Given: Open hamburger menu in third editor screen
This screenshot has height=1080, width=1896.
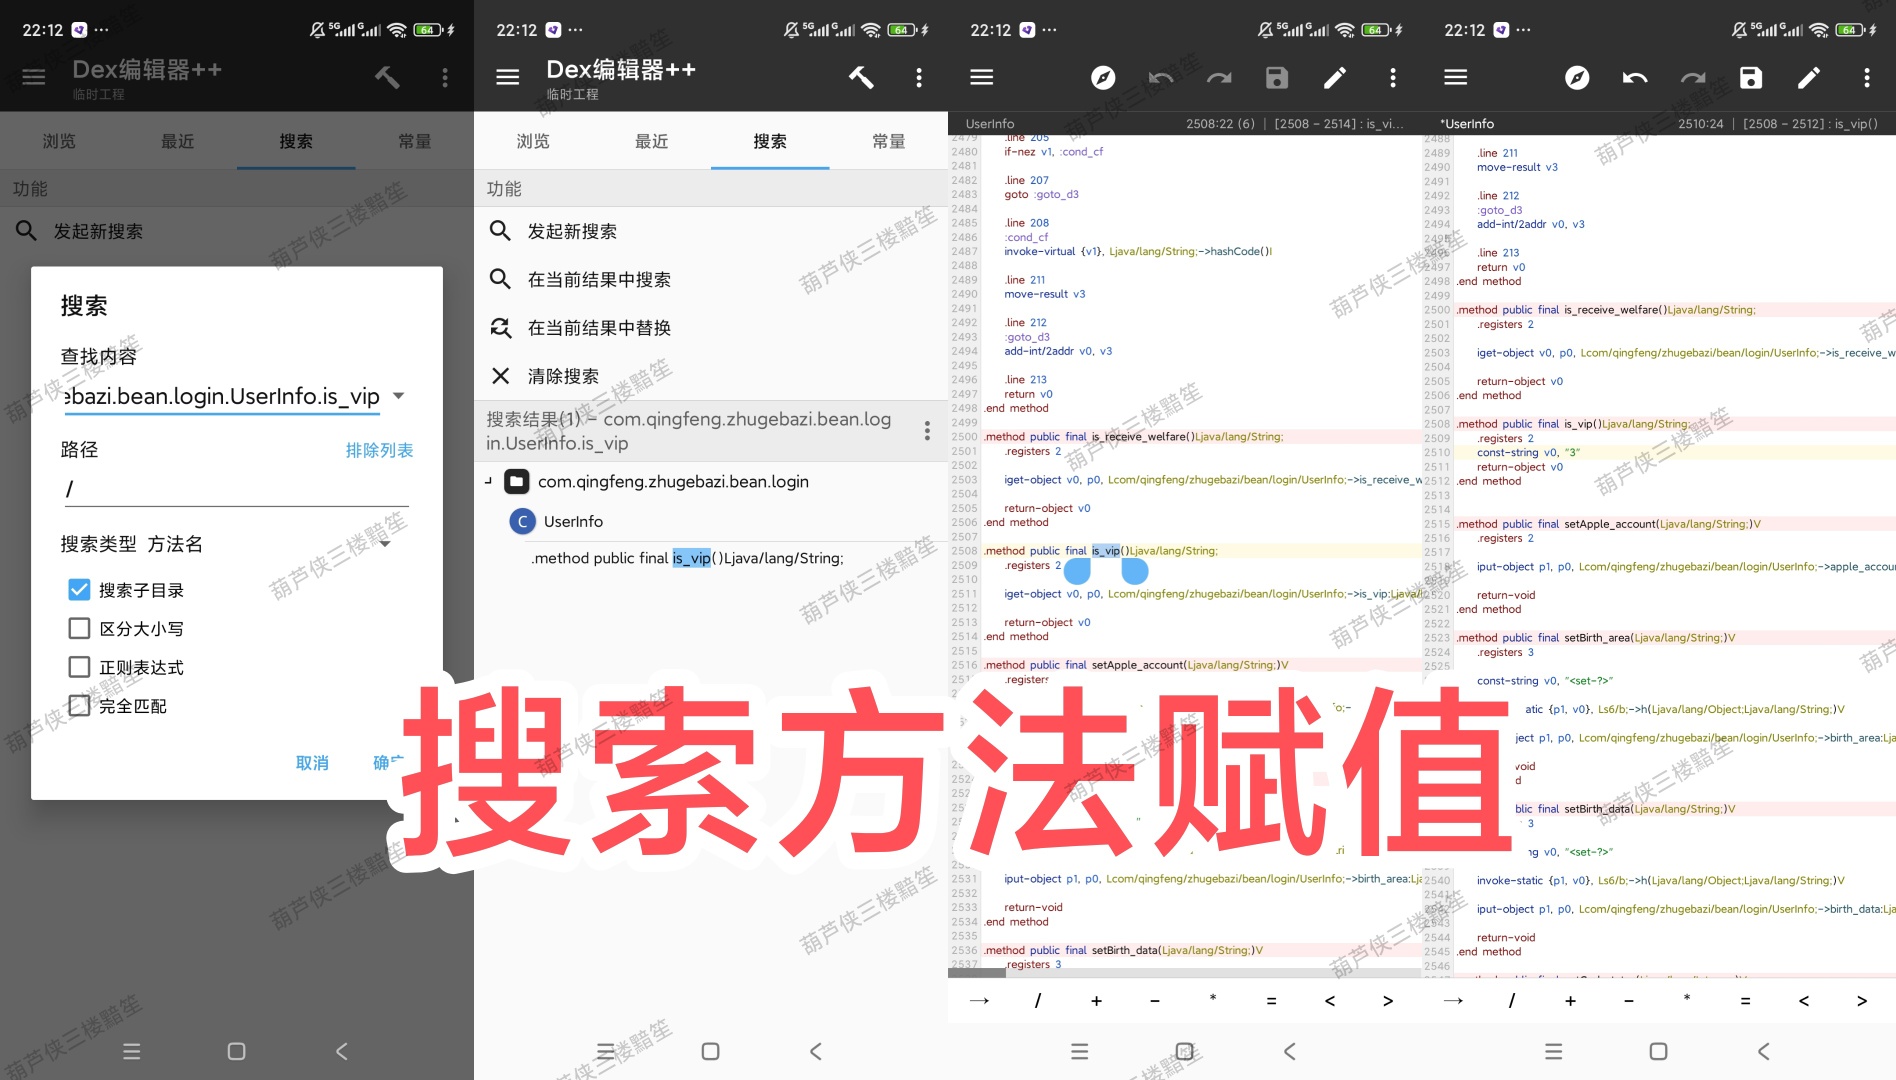Looking at the screenshot, I should pos(982,77).
